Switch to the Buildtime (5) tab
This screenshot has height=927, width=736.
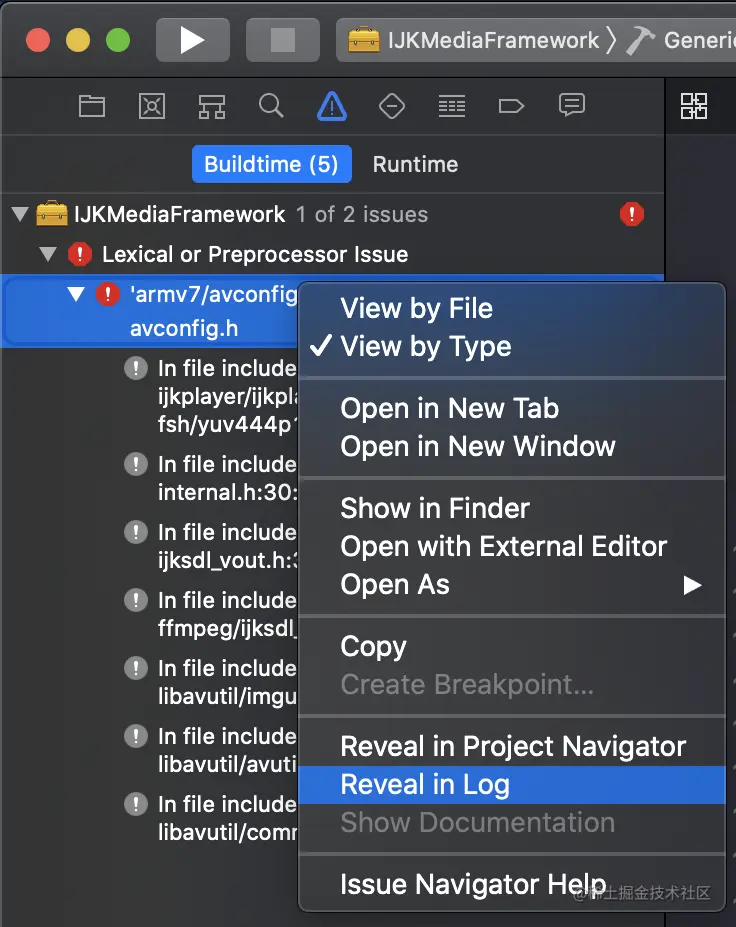pos(271,164)
